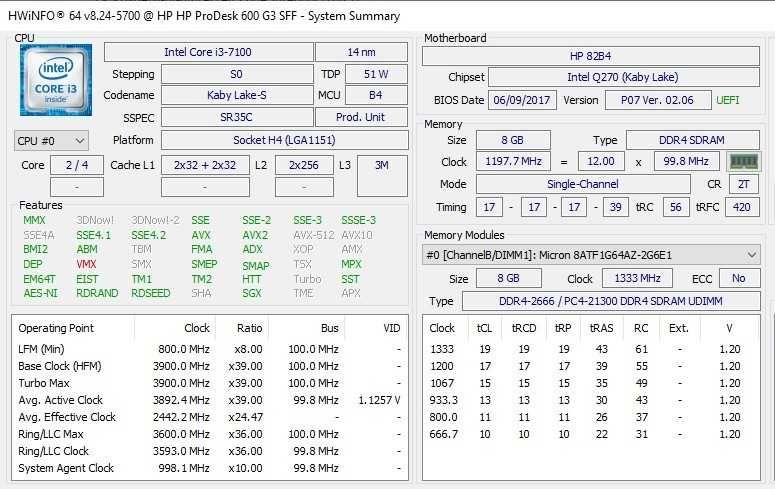Click the tRAS column header in memory table
The height and width of the screenshot is (489, 775).
click(x=601, y=328)
